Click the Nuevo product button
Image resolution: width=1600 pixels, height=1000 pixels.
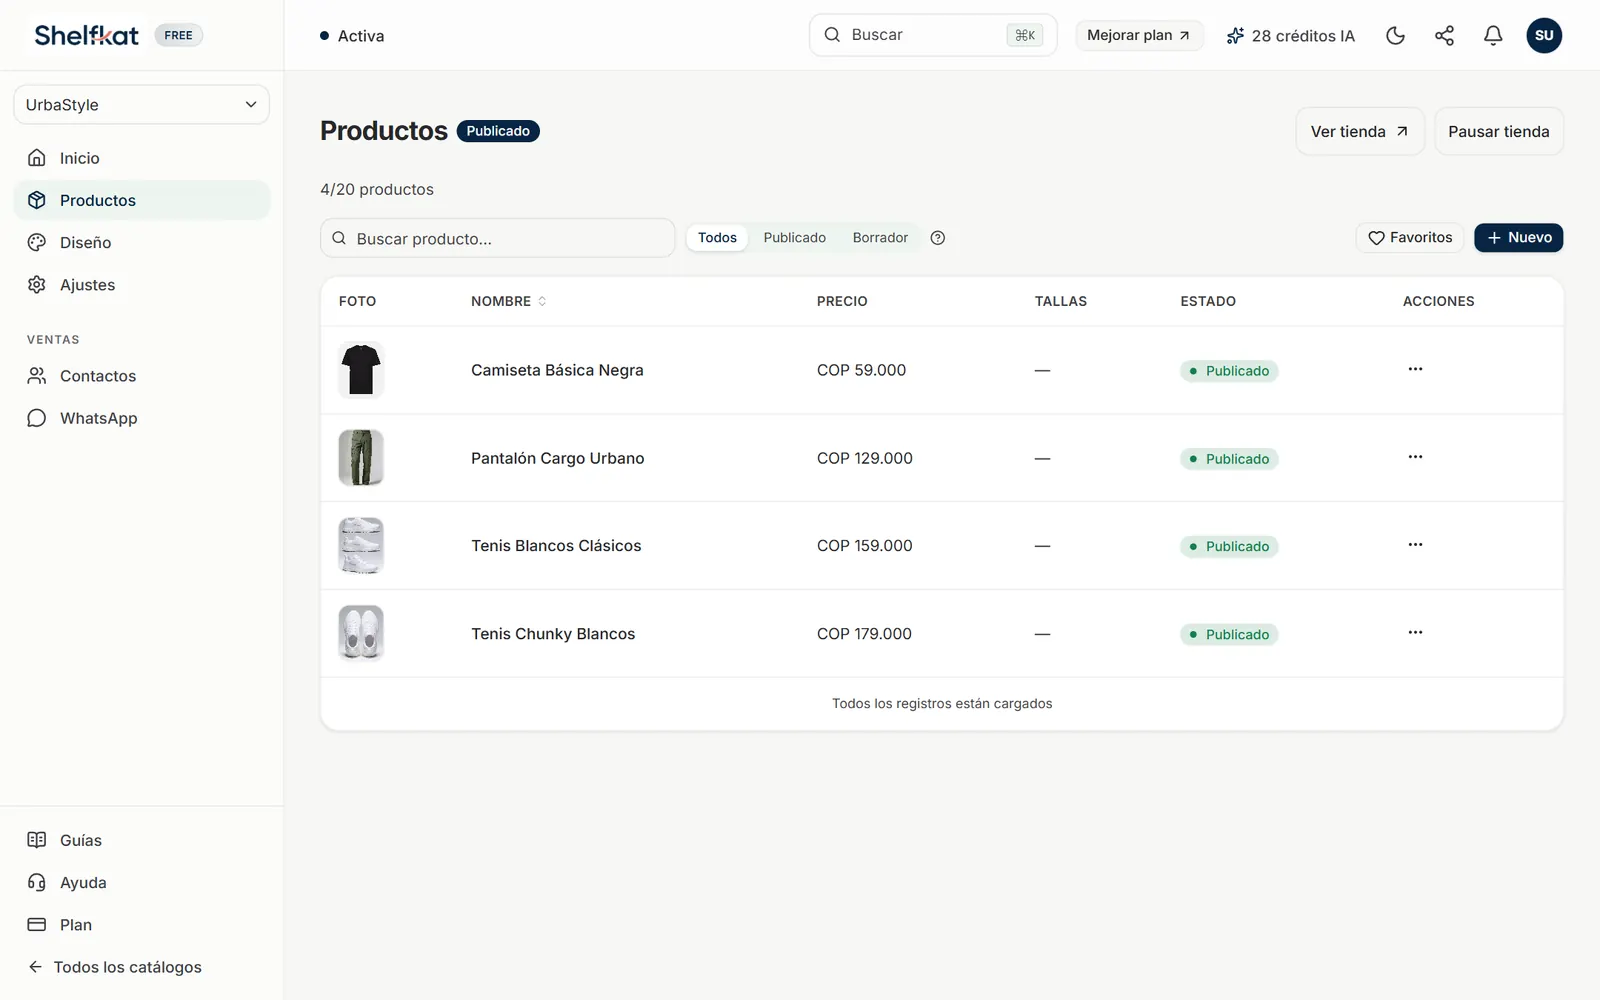click(1518, 238)
